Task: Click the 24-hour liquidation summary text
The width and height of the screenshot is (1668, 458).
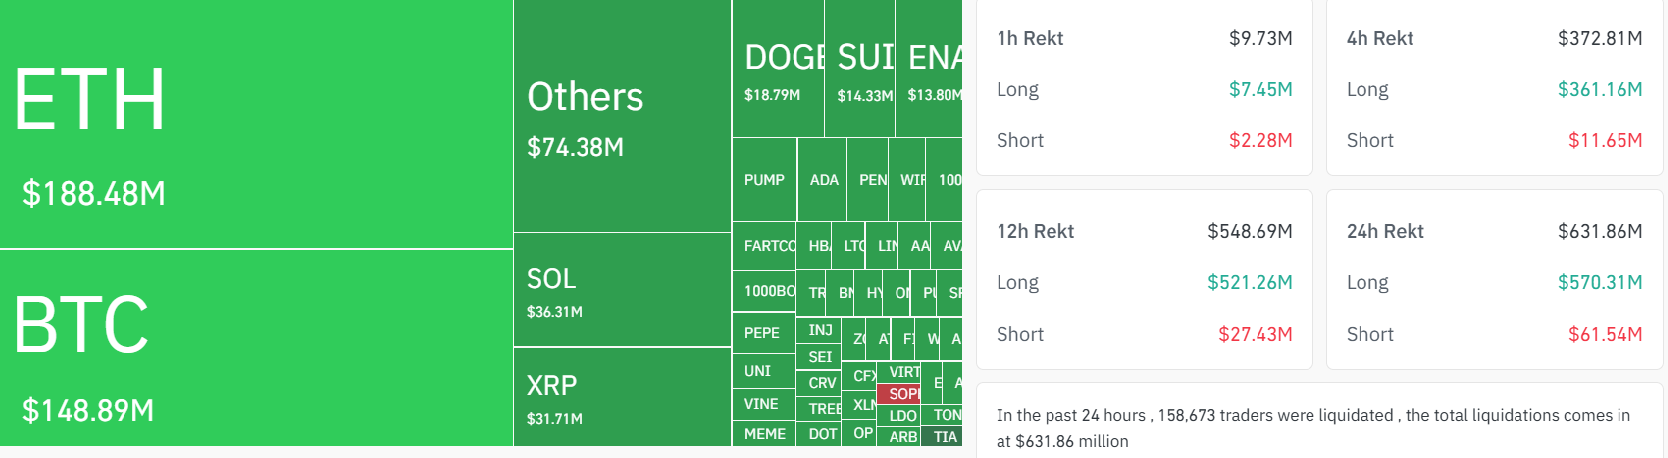Action: [x=1312, y=428]
